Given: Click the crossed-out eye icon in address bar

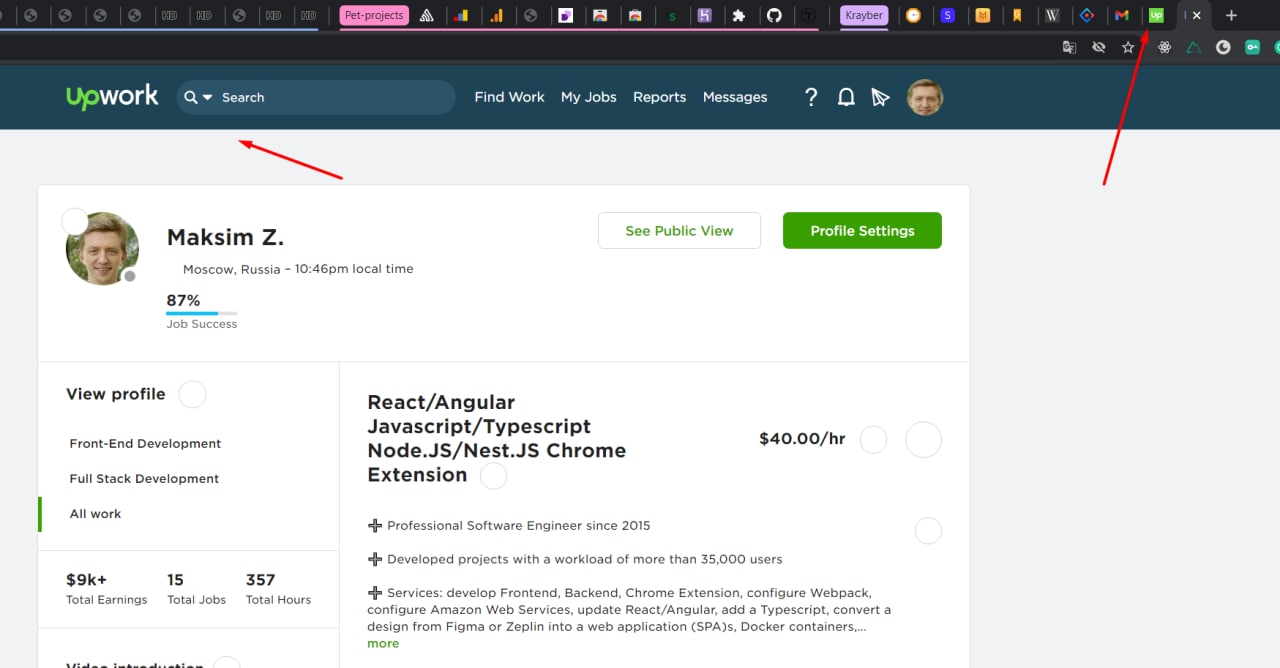Looking at the screenshot, I should (x=1099, y=47).
